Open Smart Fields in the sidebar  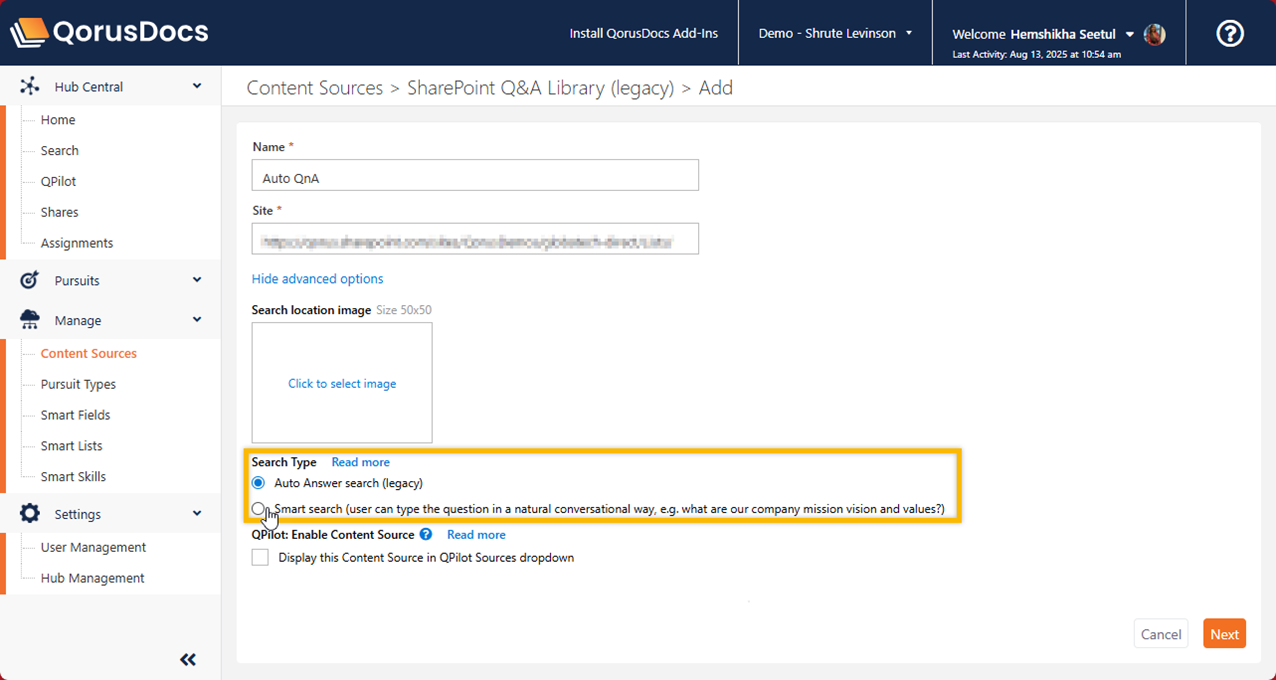[x=75, y=415]
